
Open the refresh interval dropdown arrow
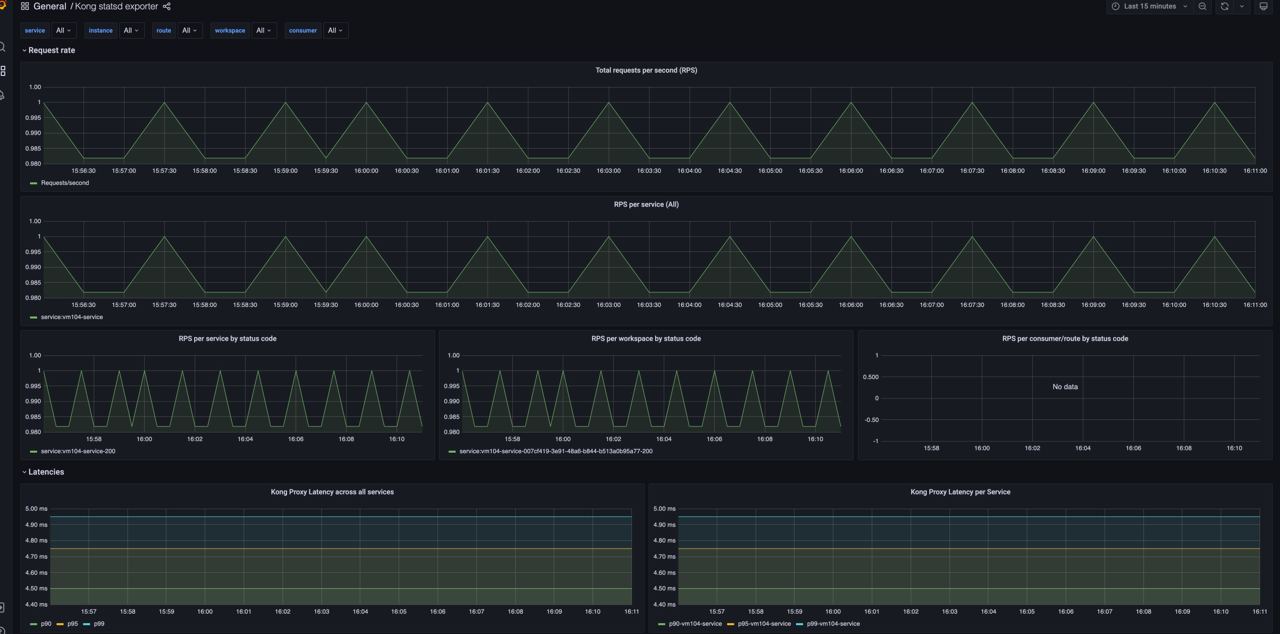coord(1242,7)
